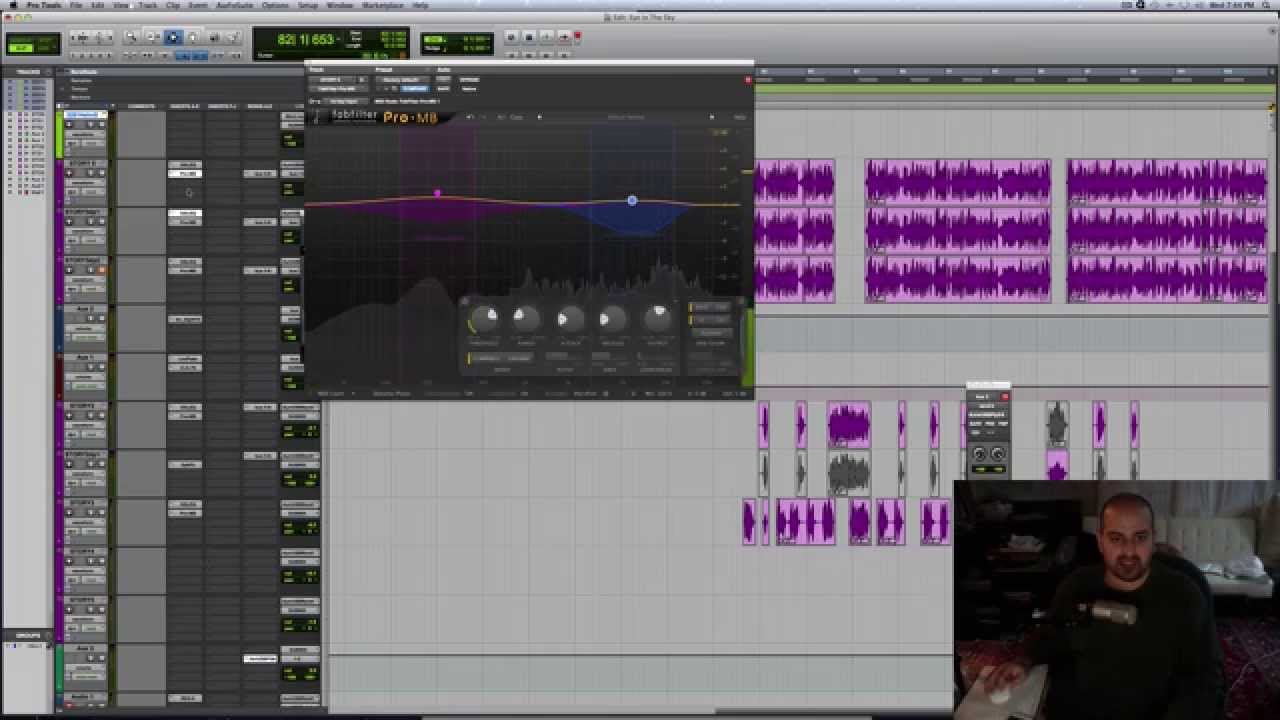1280x720 pixels.
Task: Mute the STORY 1 track
Action: 101,173
